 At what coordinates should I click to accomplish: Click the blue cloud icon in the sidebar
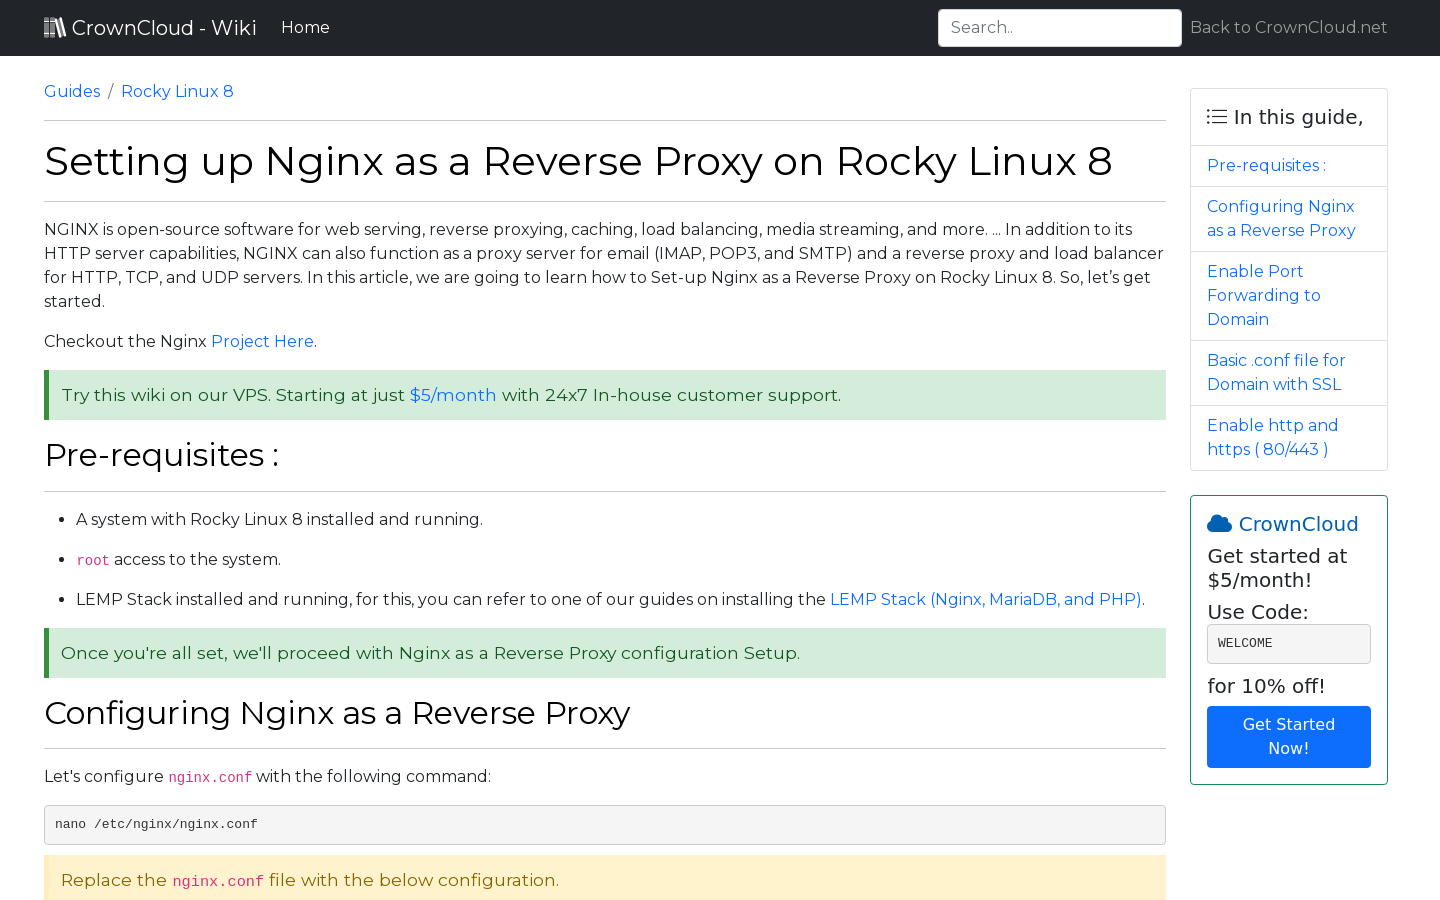(x=1219, y=522)
